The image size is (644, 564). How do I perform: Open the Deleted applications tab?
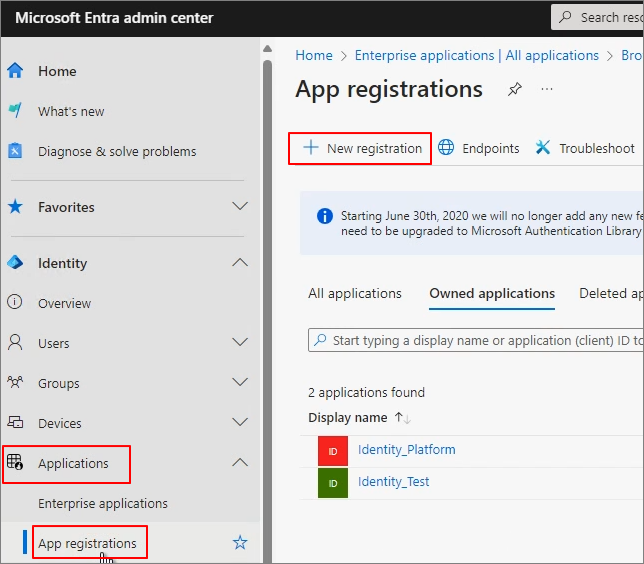pos(611,293)
